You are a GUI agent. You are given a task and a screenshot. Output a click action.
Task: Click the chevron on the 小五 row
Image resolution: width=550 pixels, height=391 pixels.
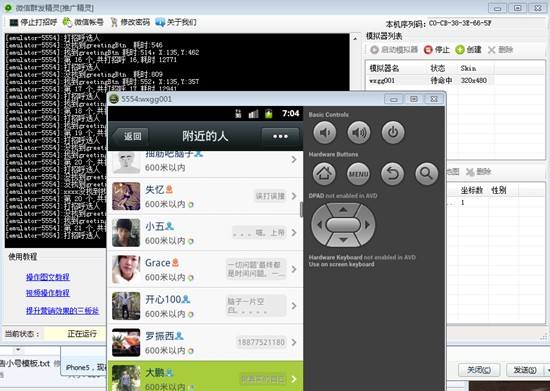[x=294, y=233]
